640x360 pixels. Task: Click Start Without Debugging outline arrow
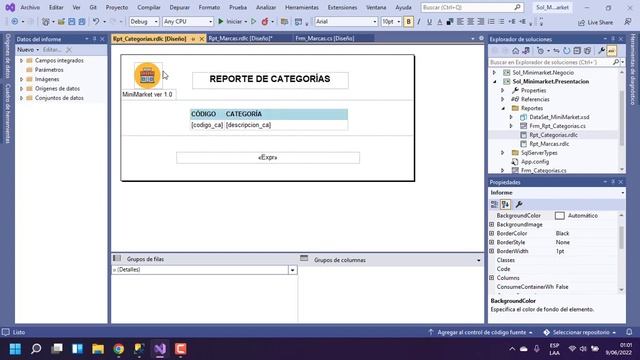point(253,22)
